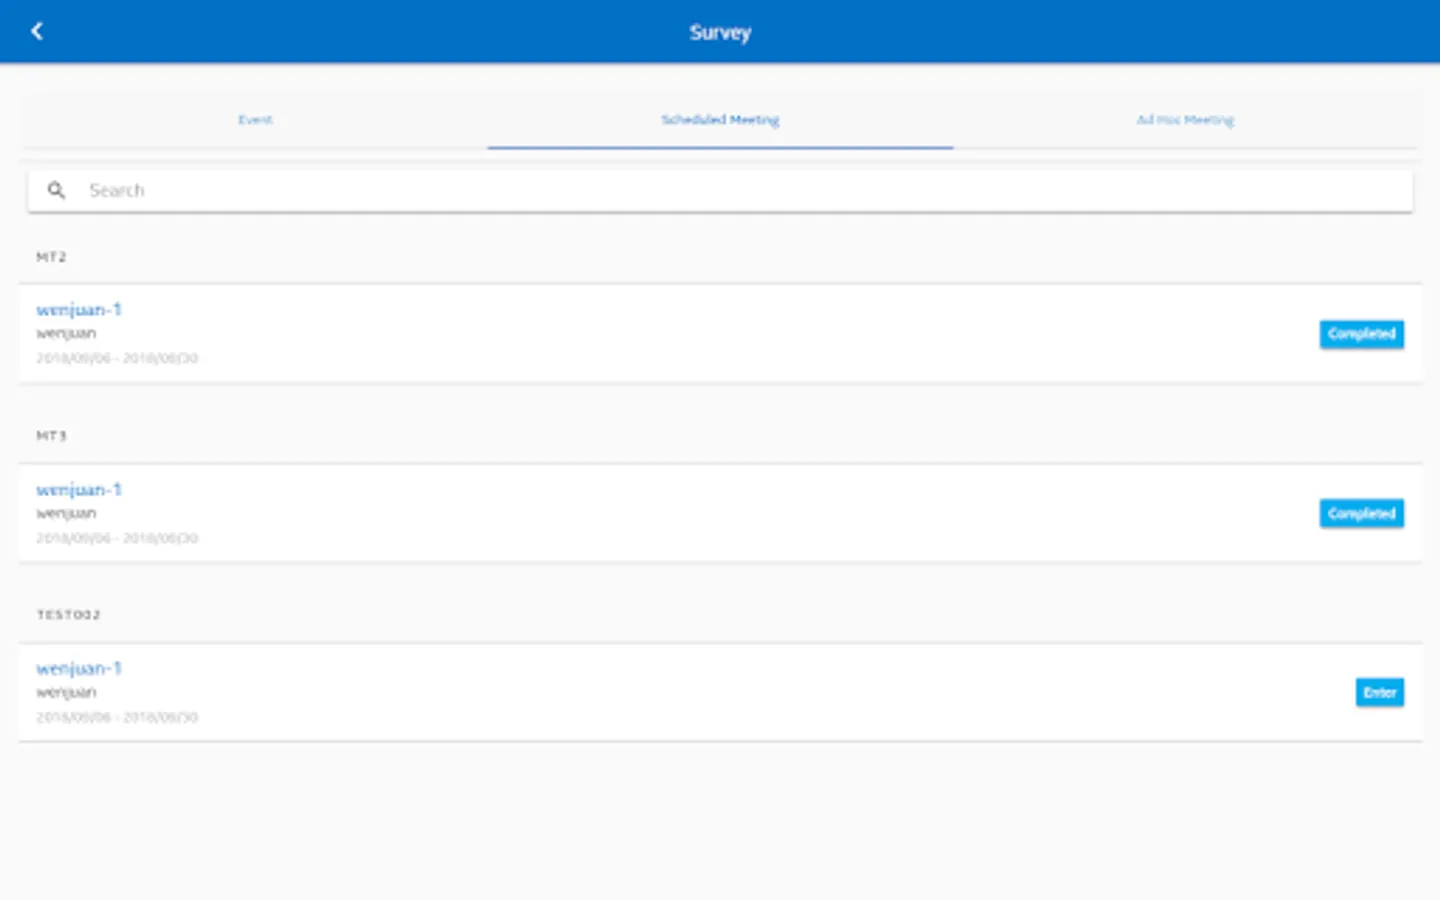Switch to the Event tab

(255, 120)
